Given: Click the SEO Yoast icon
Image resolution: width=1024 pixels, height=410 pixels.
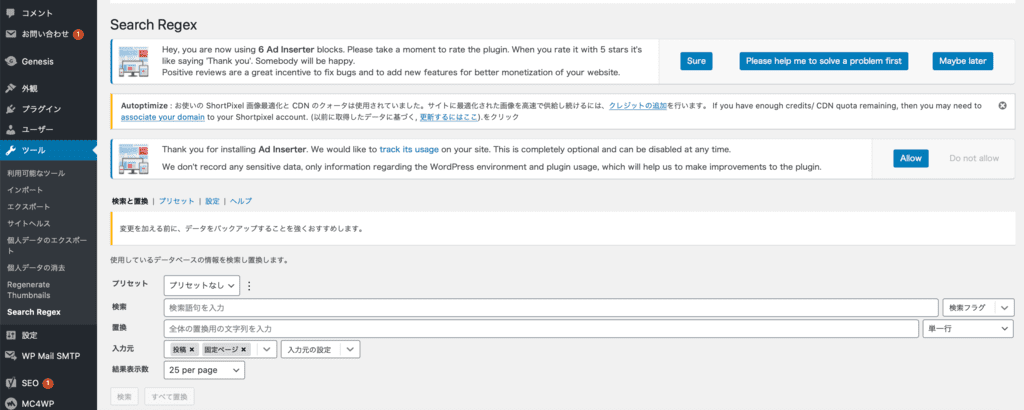Looking at the screenshot, I should (x=10, y=383).
